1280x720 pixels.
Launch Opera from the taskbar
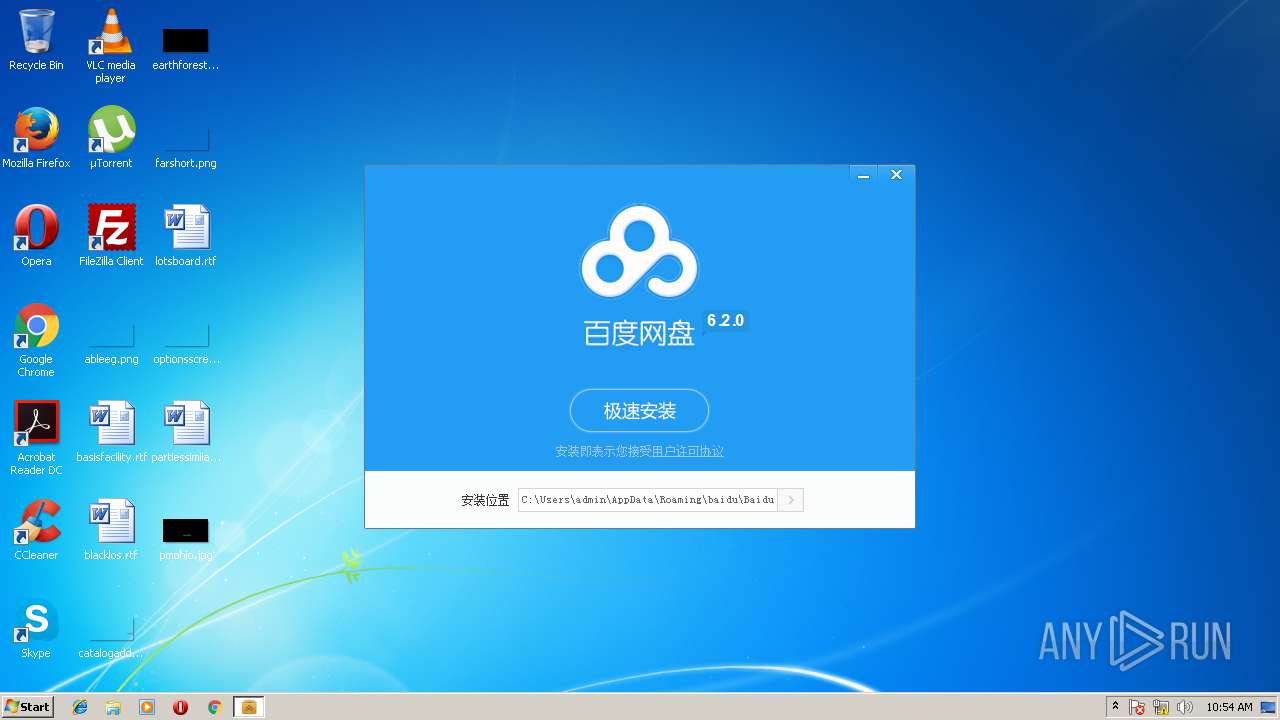tap(180, 707)
